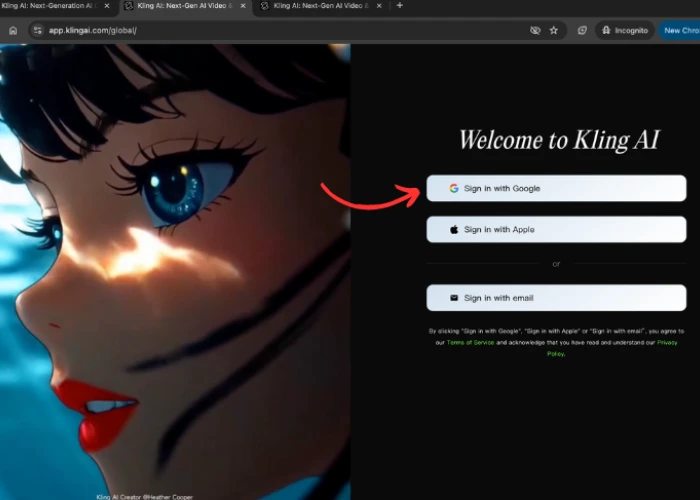The image size is (700, 500).
Task: Open the Incognito profile indicator
Action: pos(624,30)
